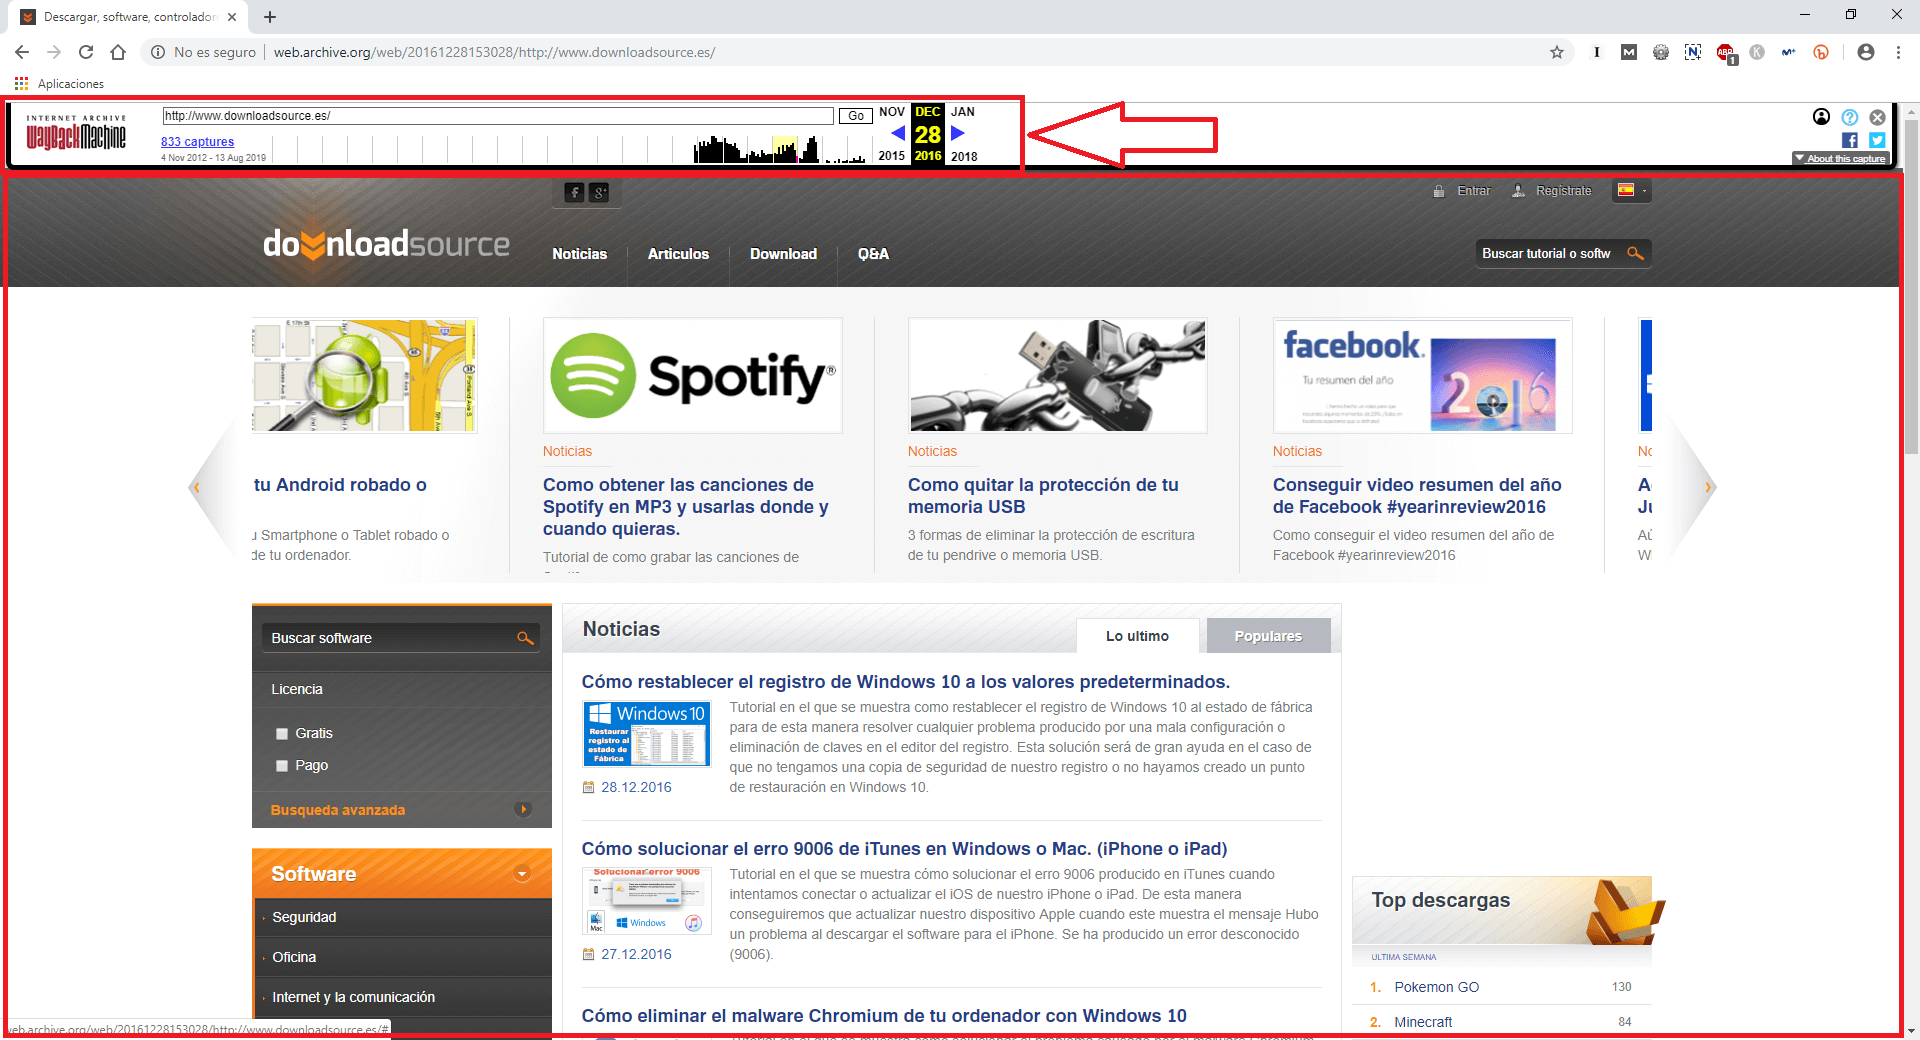This screenshot has height=1040, width=1920.
Task: Jump to 2015 in Wayback timeline
Action: point(892,156)
